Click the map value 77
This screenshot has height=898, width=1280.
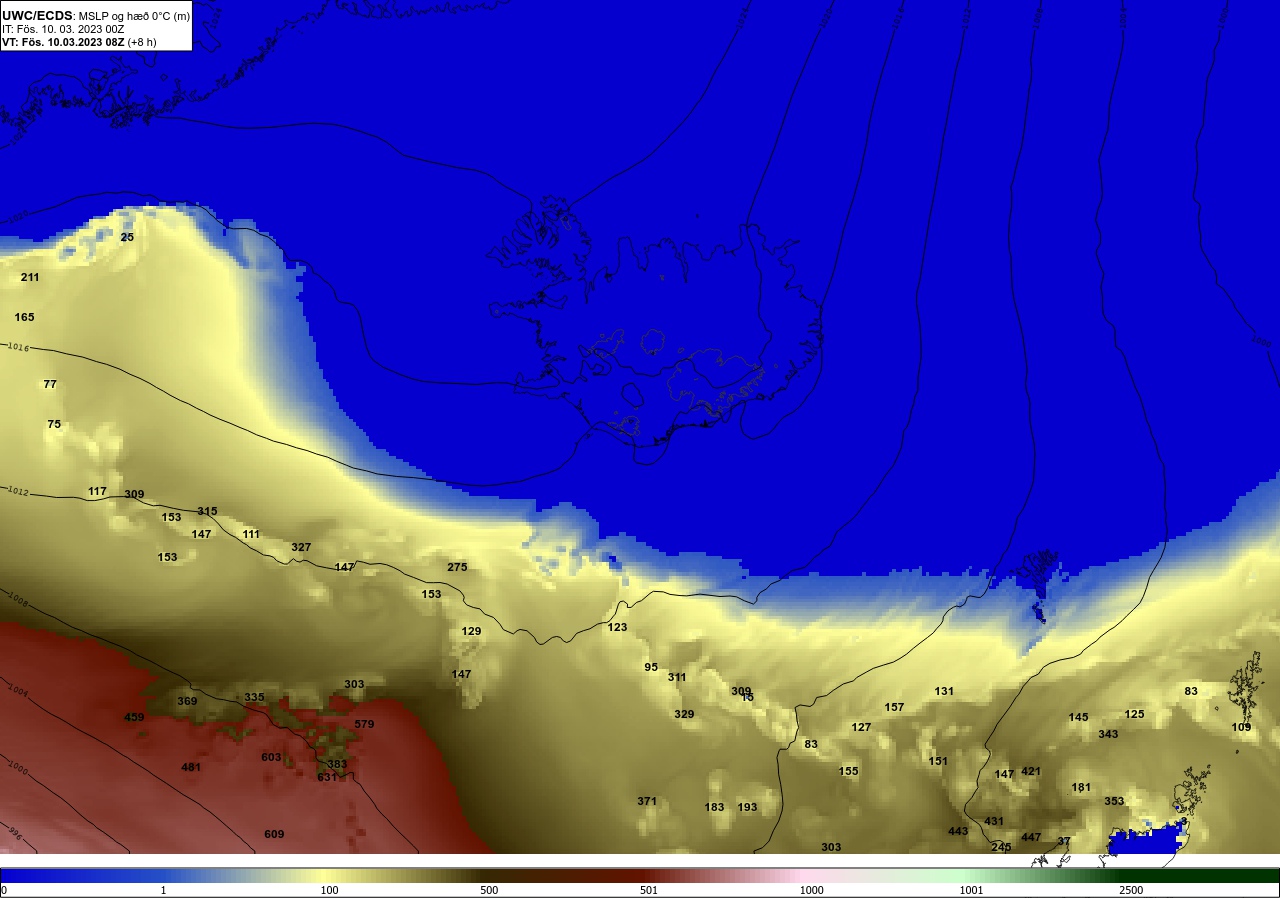coord(50,384)
